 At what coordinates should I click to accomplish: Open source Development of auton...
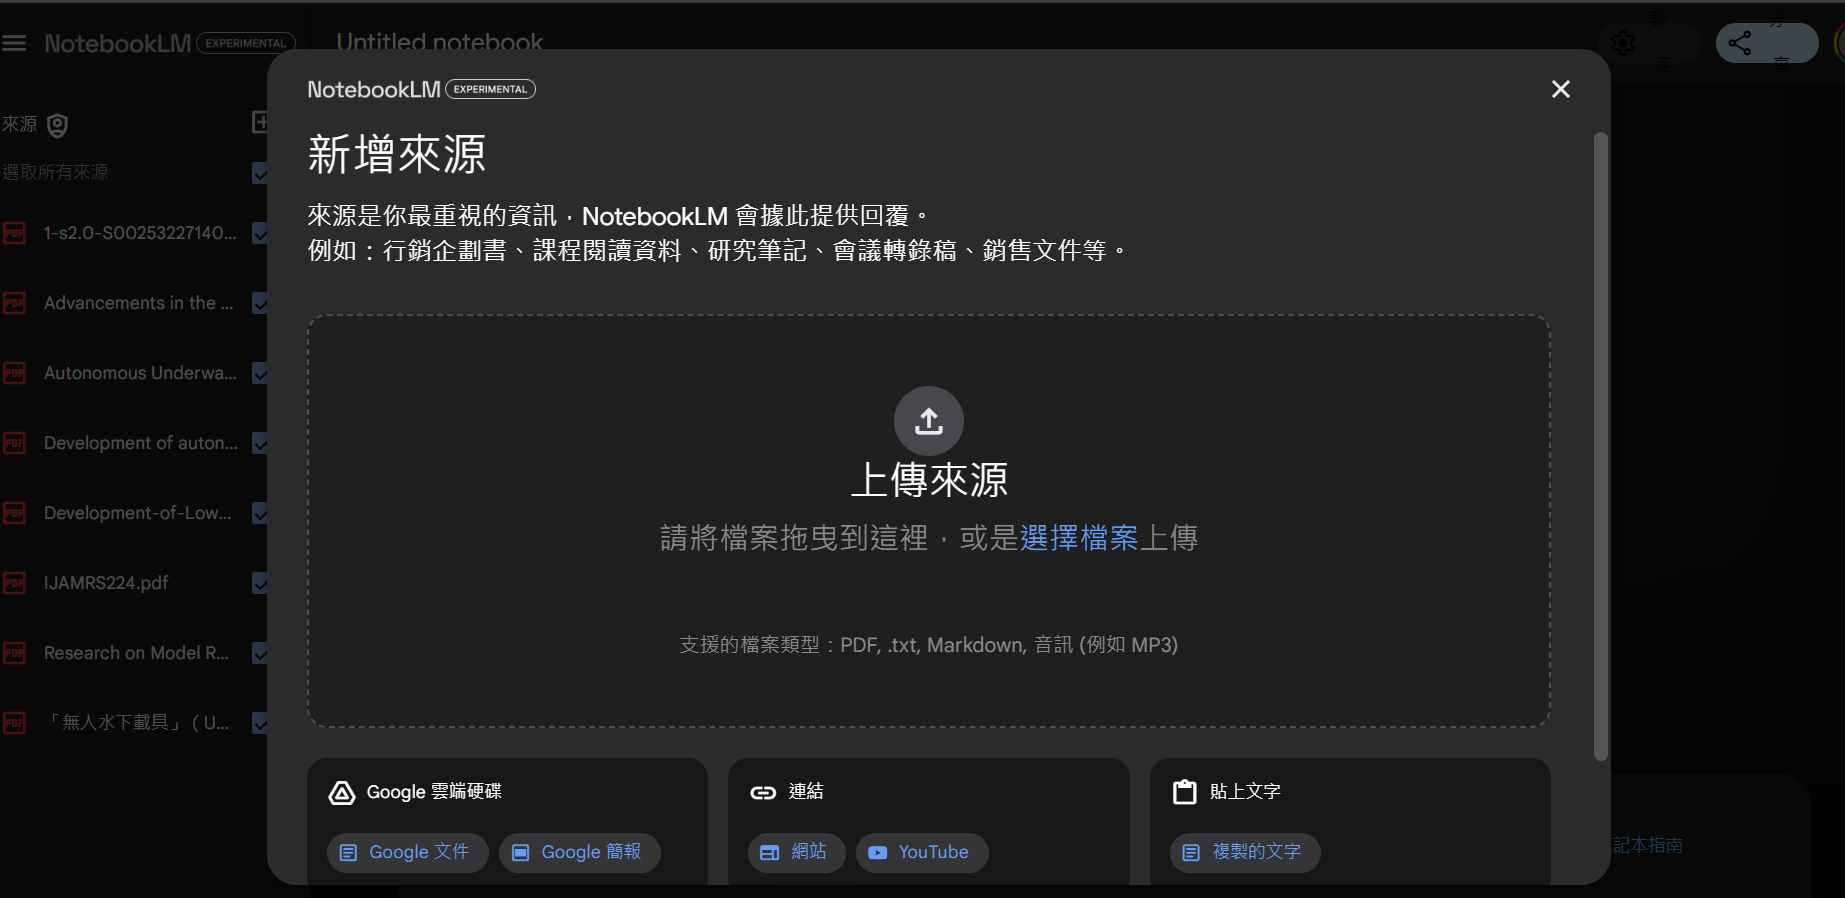click(141, 443)
